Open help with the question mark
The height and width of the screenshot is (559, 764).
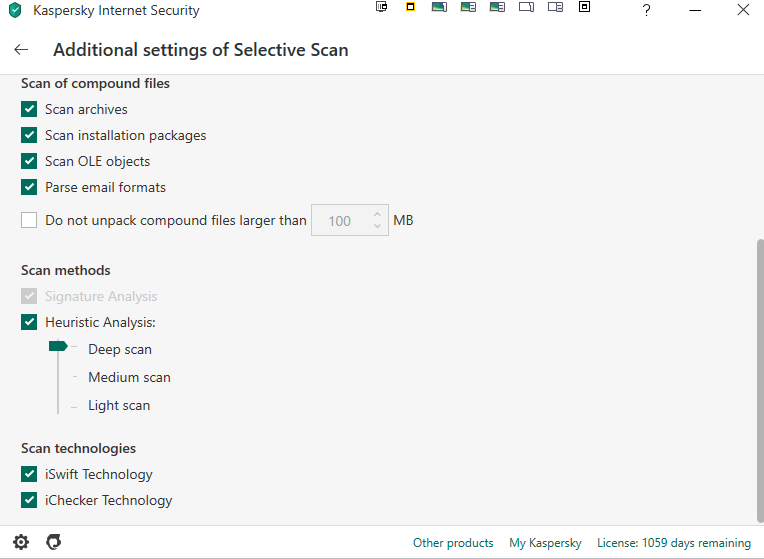647,11
